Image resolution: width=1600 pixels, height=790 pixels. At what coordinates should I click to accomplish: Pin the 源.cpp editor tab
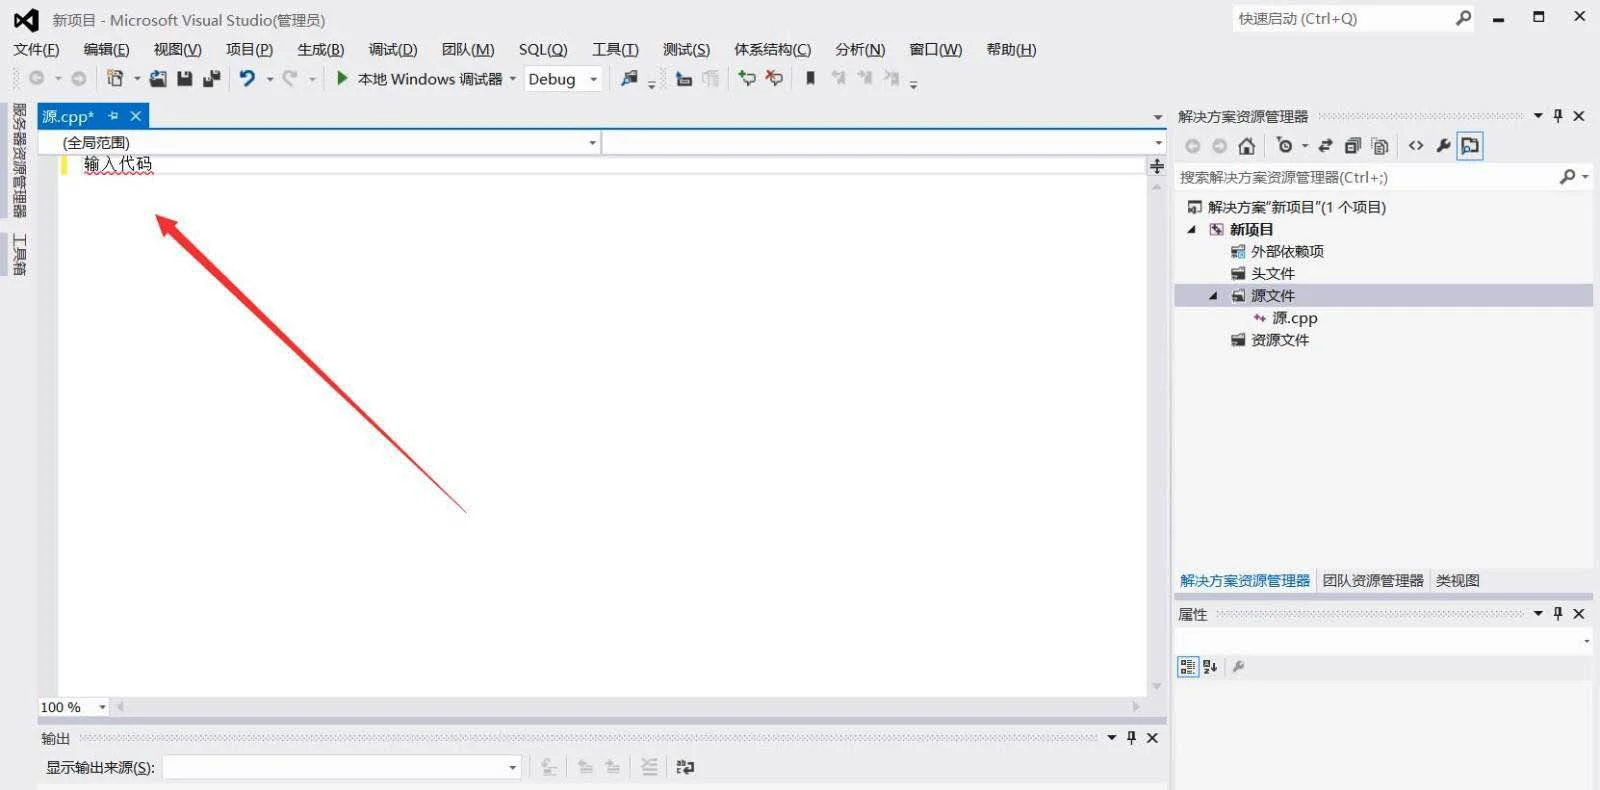tap(113, 116)
